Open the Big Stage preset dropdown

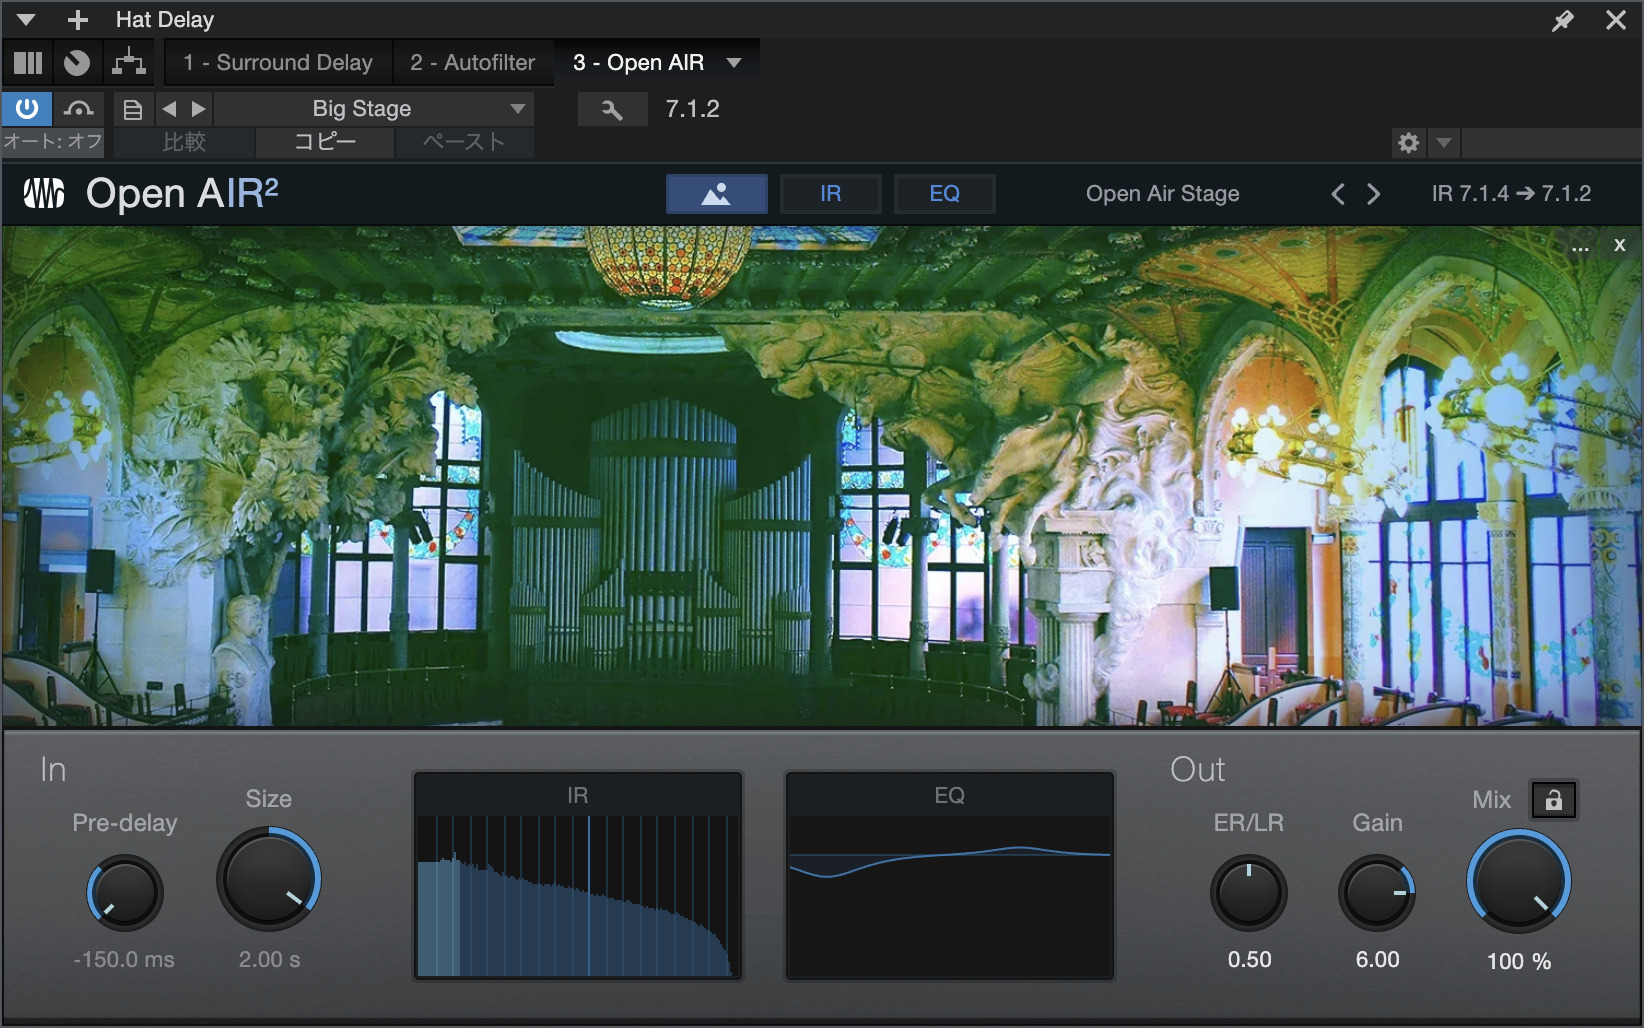pyautogui.click(x=374, y=108)
